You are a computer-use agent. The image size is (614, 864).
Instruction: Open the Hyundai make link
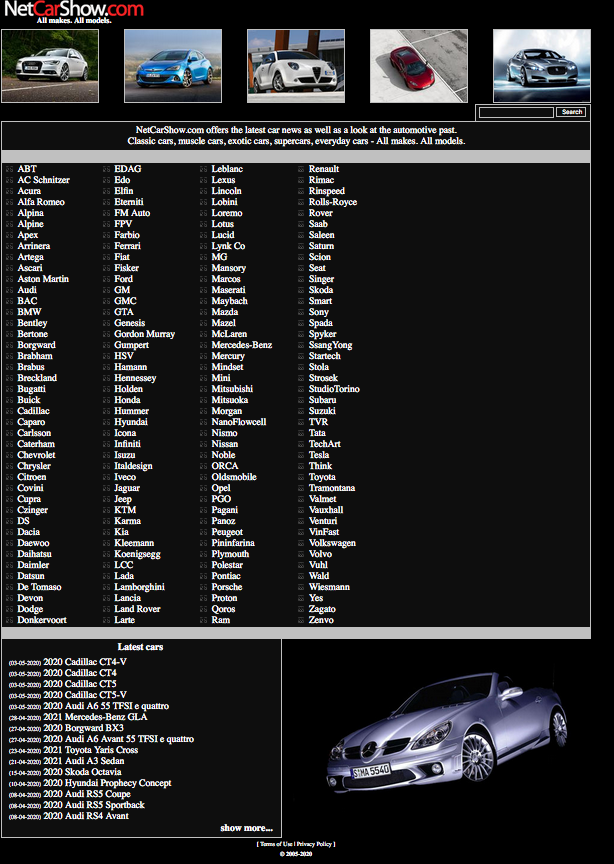(131, 422)
